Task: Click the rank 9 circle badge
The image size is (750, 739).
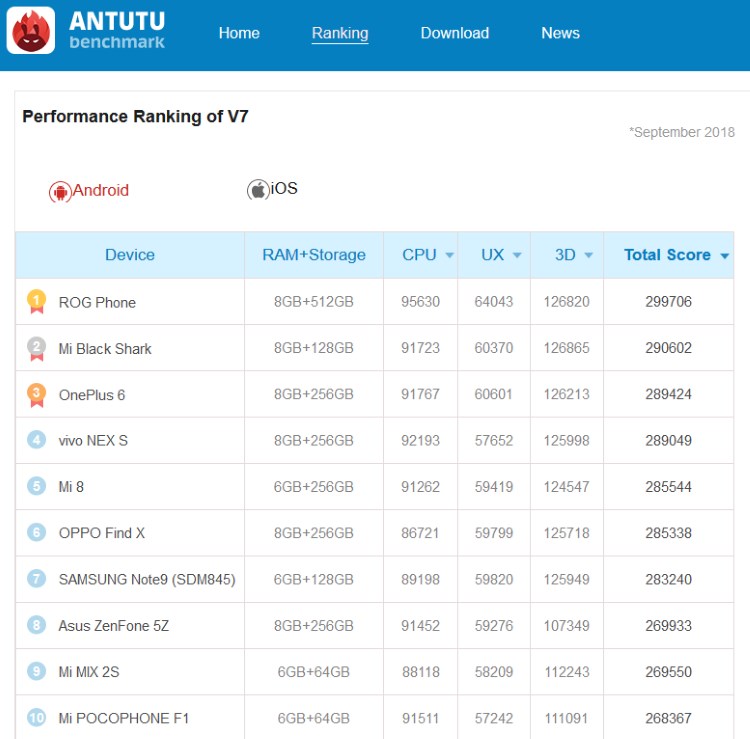Action: point(36,671)
